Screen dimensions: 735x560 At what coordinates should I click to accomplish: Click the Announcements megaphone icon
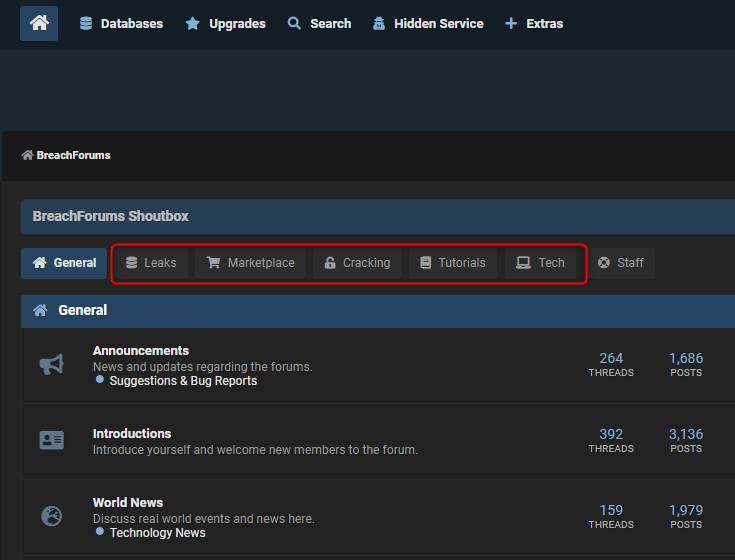point(52,365)
